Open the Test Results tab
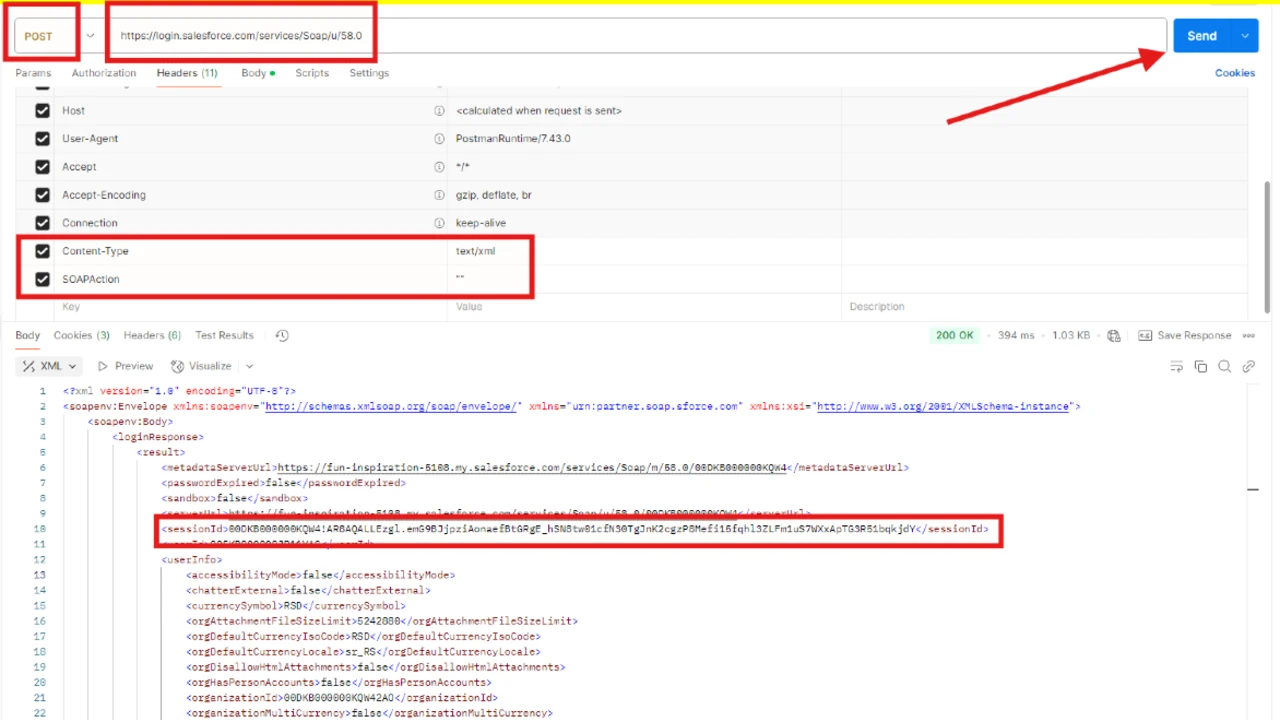This screenshot has height=720, width=1280. point(224,335)
